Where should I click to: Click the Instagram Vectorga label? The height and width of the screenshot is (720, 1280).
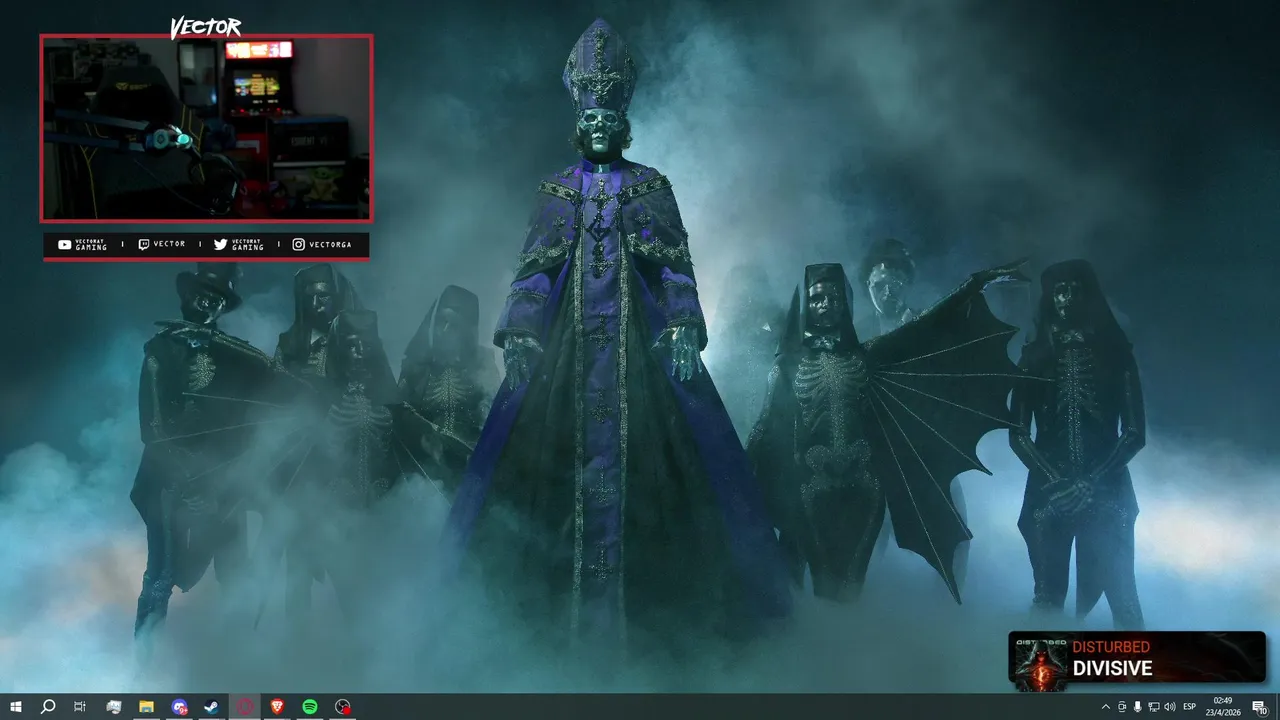pyautogui.click(x=322, y=244)
